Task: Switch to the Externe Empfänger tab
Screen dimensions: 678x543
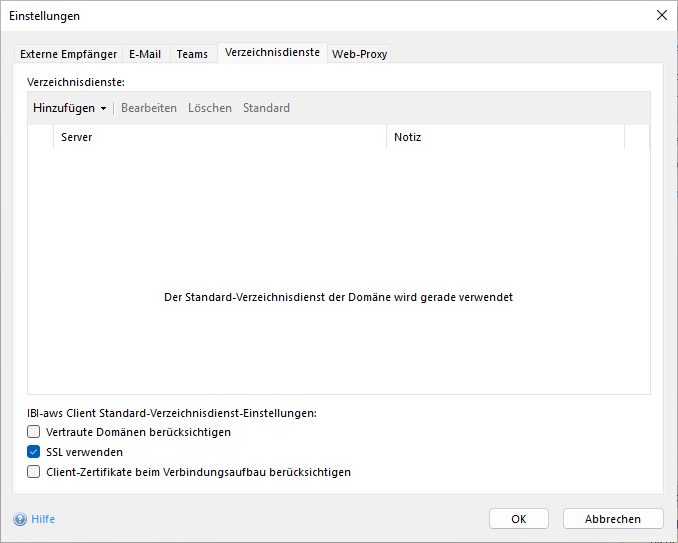Action: point(68,54)
